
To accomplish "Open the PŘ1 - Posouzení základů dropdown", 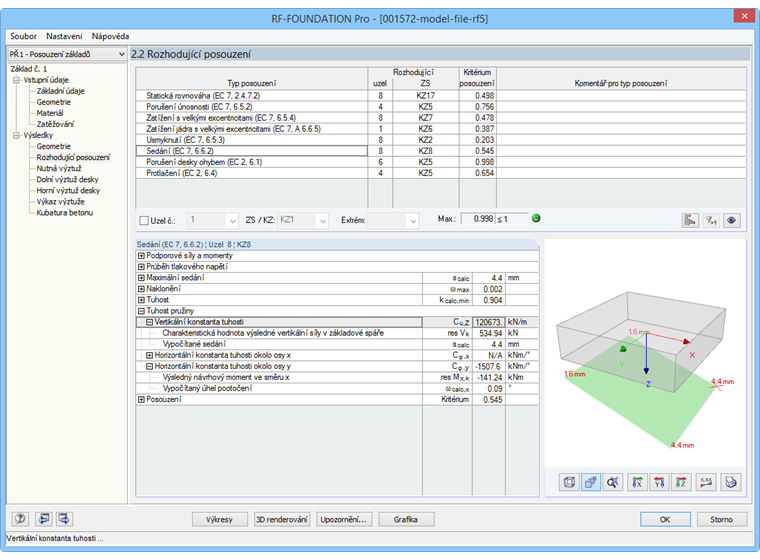I will pos(67,54).
